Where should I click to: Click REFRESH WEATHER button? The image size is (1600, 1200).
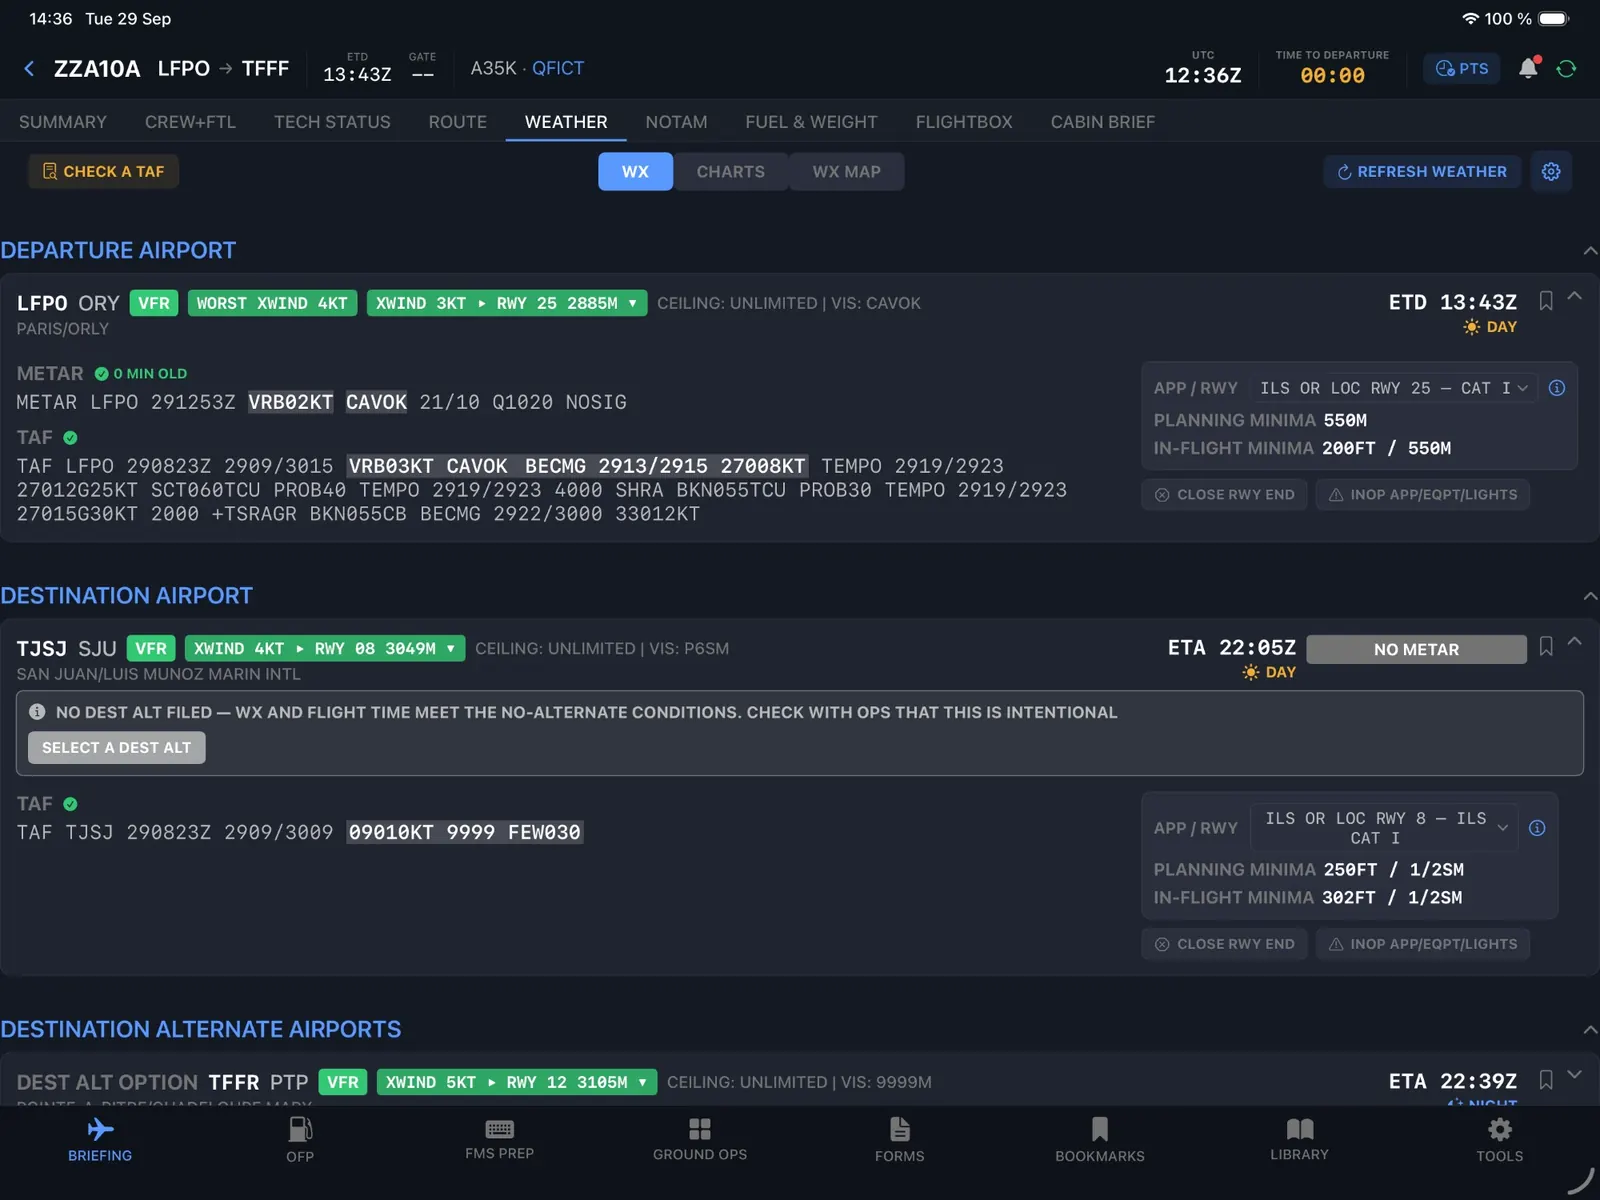1422,171
